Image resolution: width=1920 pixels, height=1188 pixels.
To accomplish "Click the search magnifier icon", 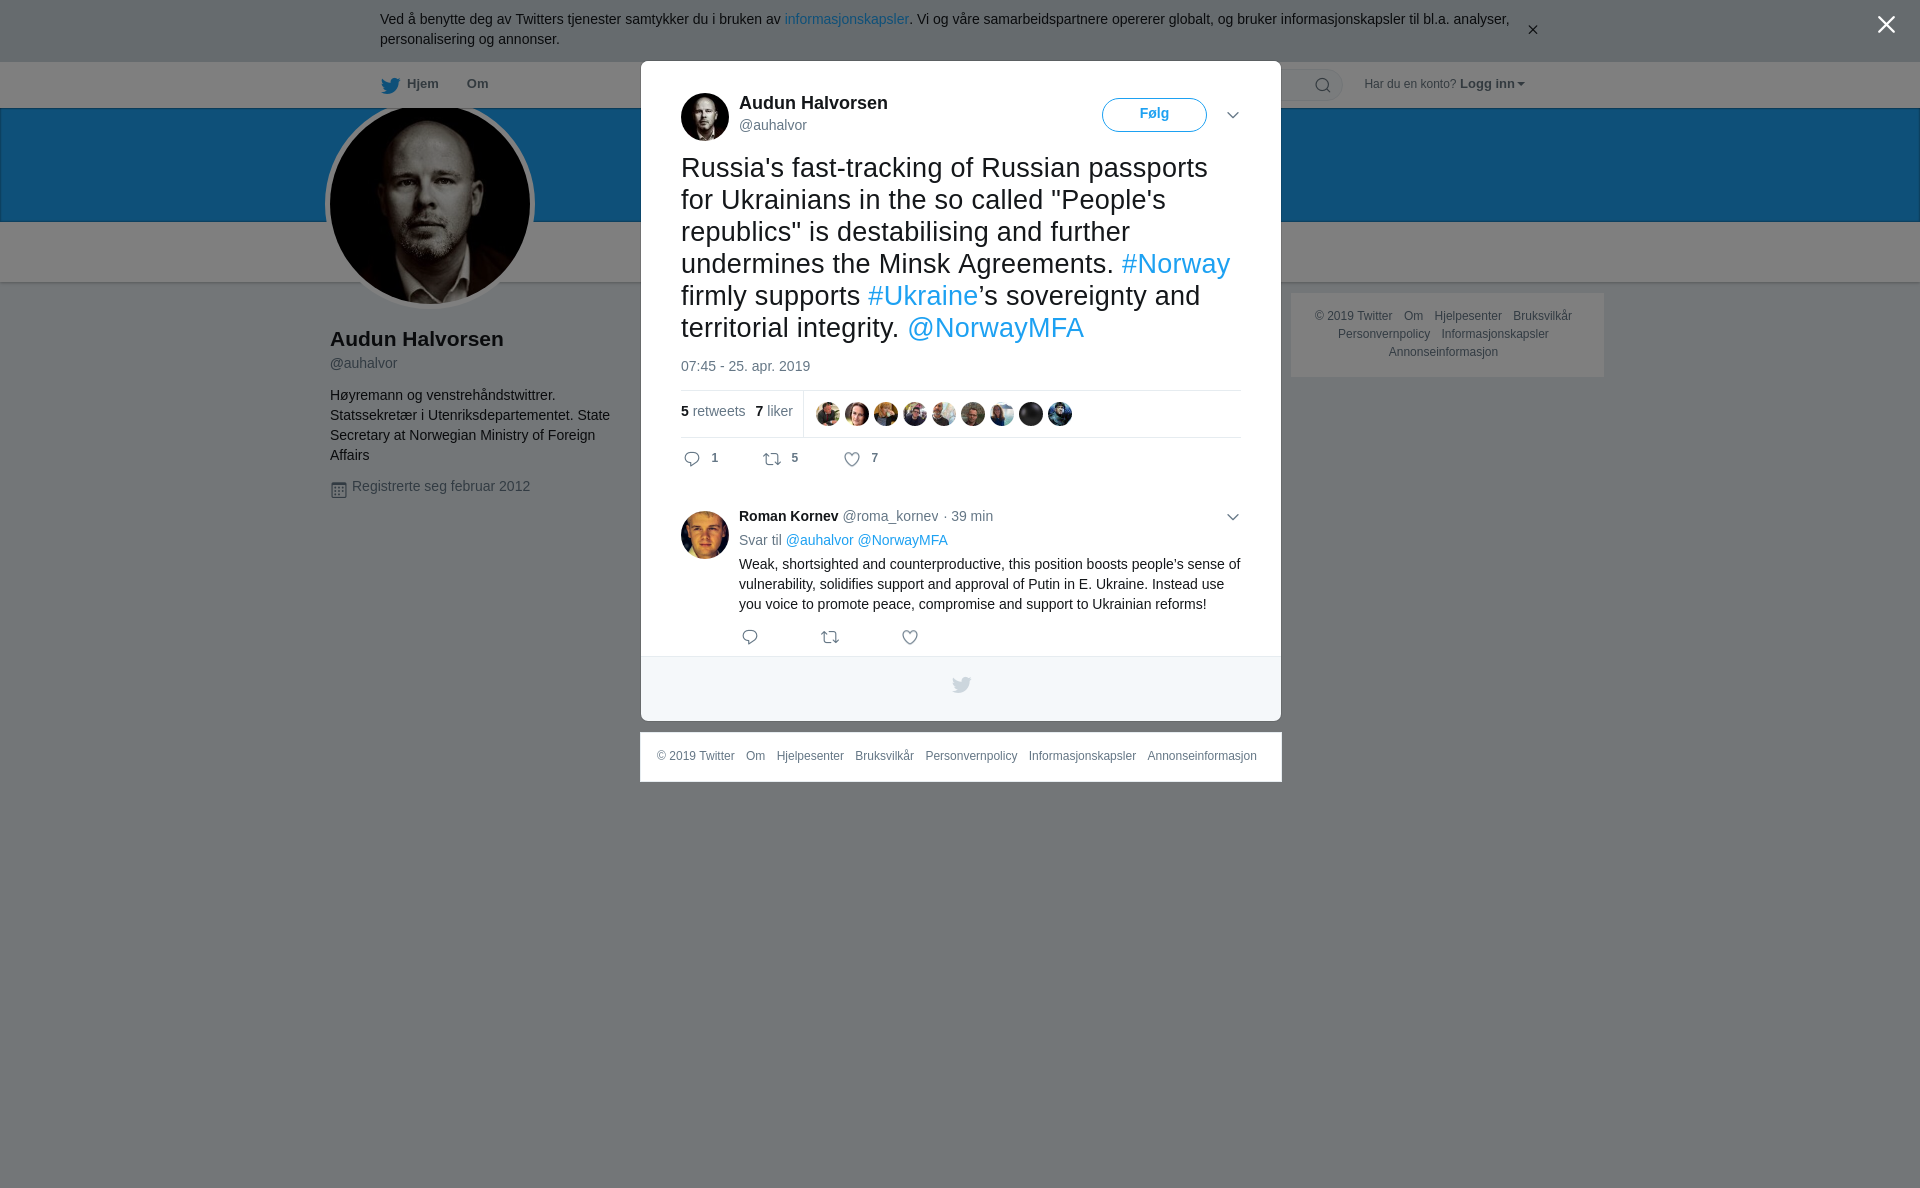I will pos(1323,85).
